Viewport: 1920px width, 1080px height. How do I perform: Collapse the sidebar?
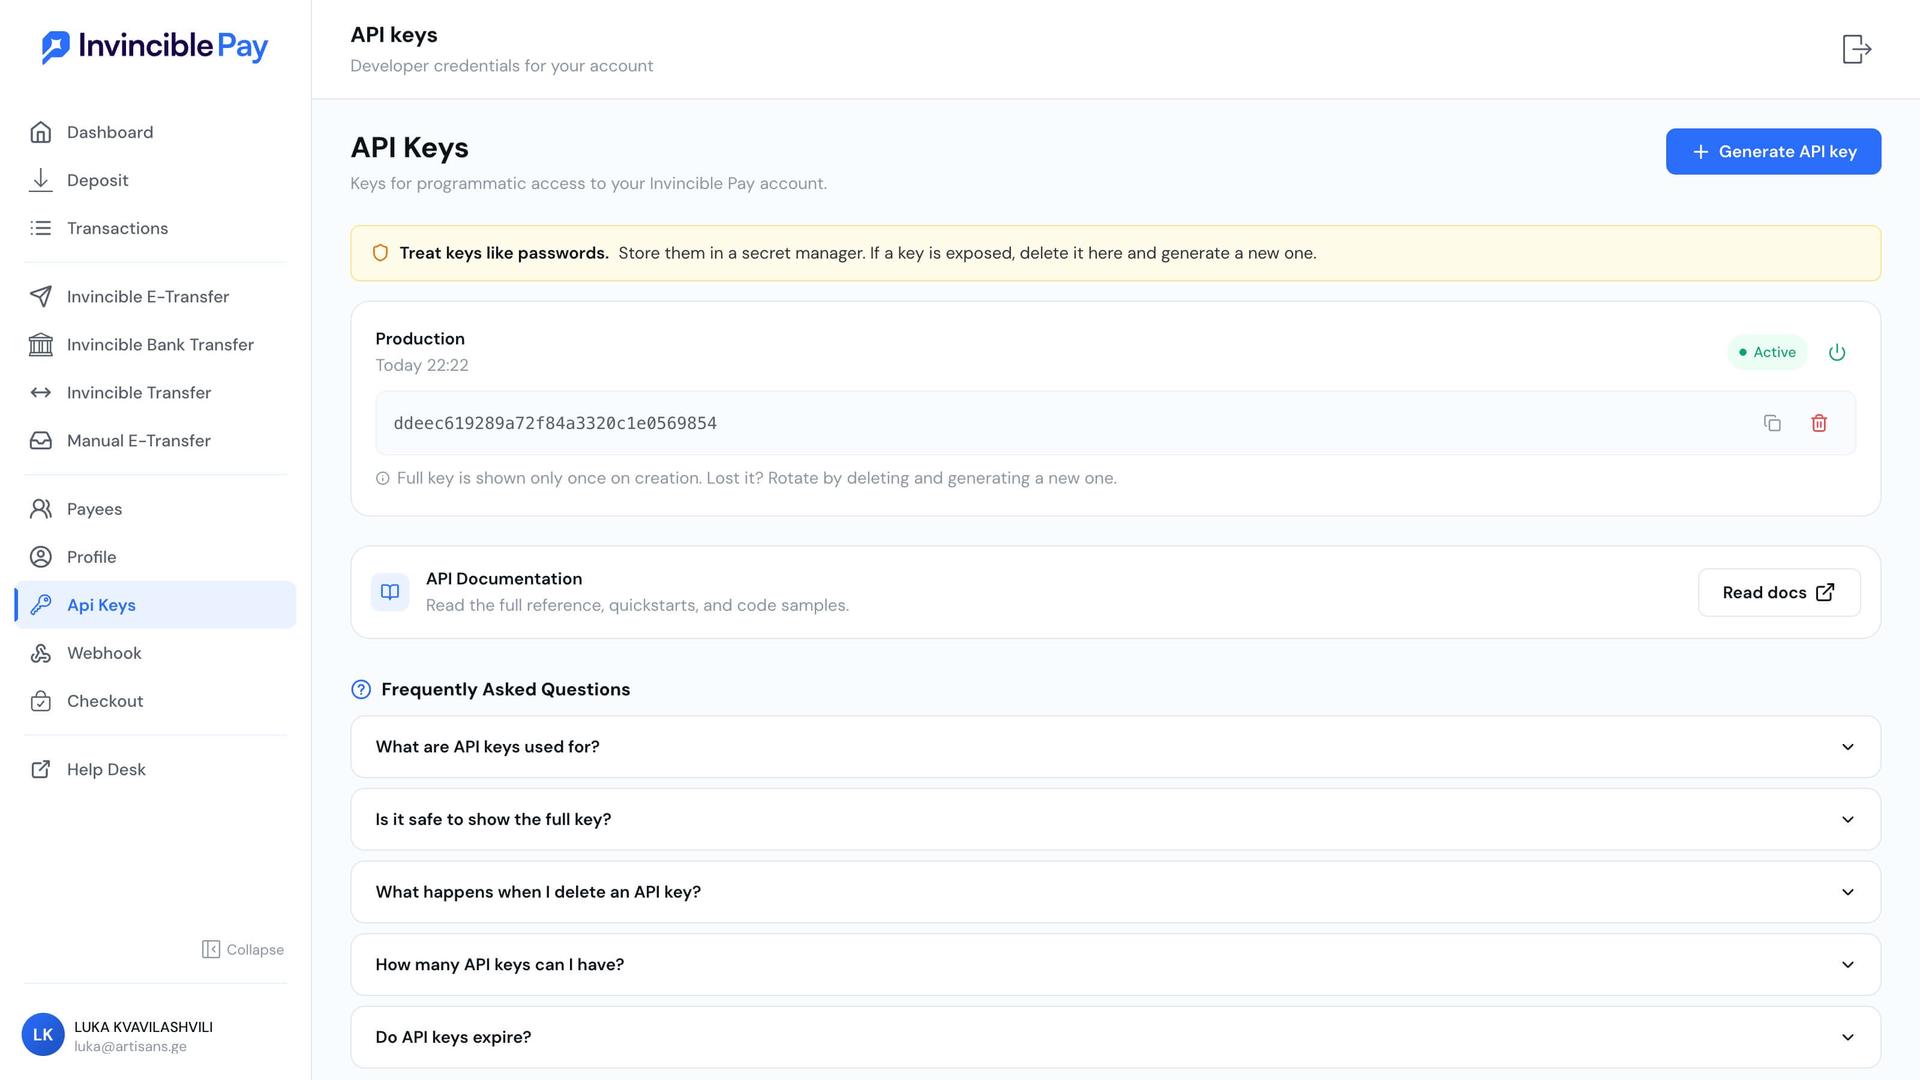click(x=243, y=949)
